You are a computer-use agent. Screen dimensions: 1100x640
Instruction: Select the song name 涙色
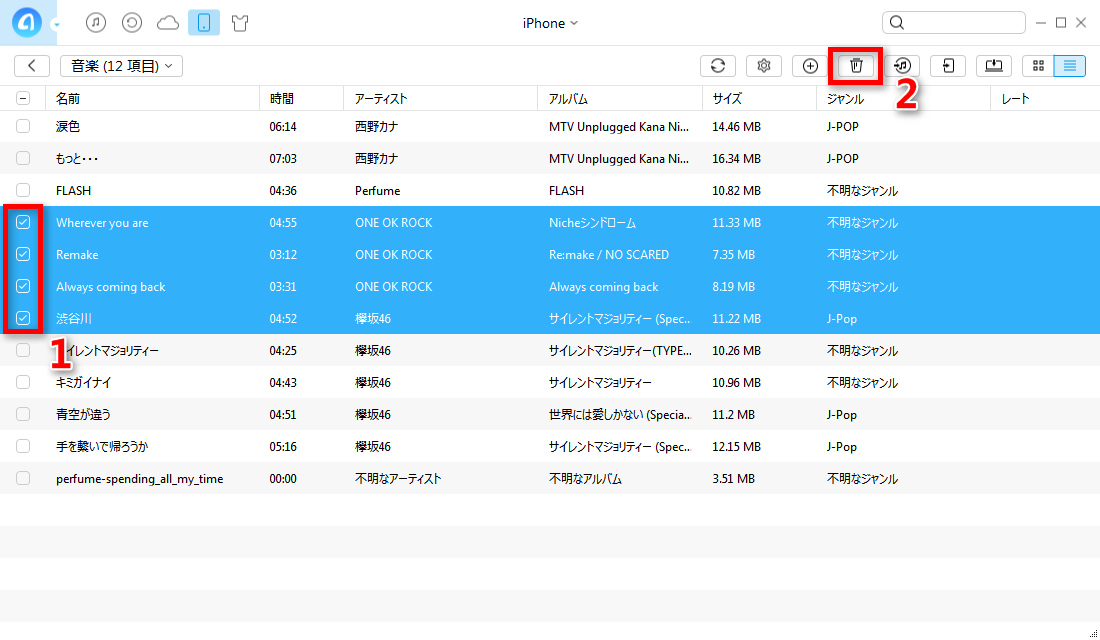[68, 126]
